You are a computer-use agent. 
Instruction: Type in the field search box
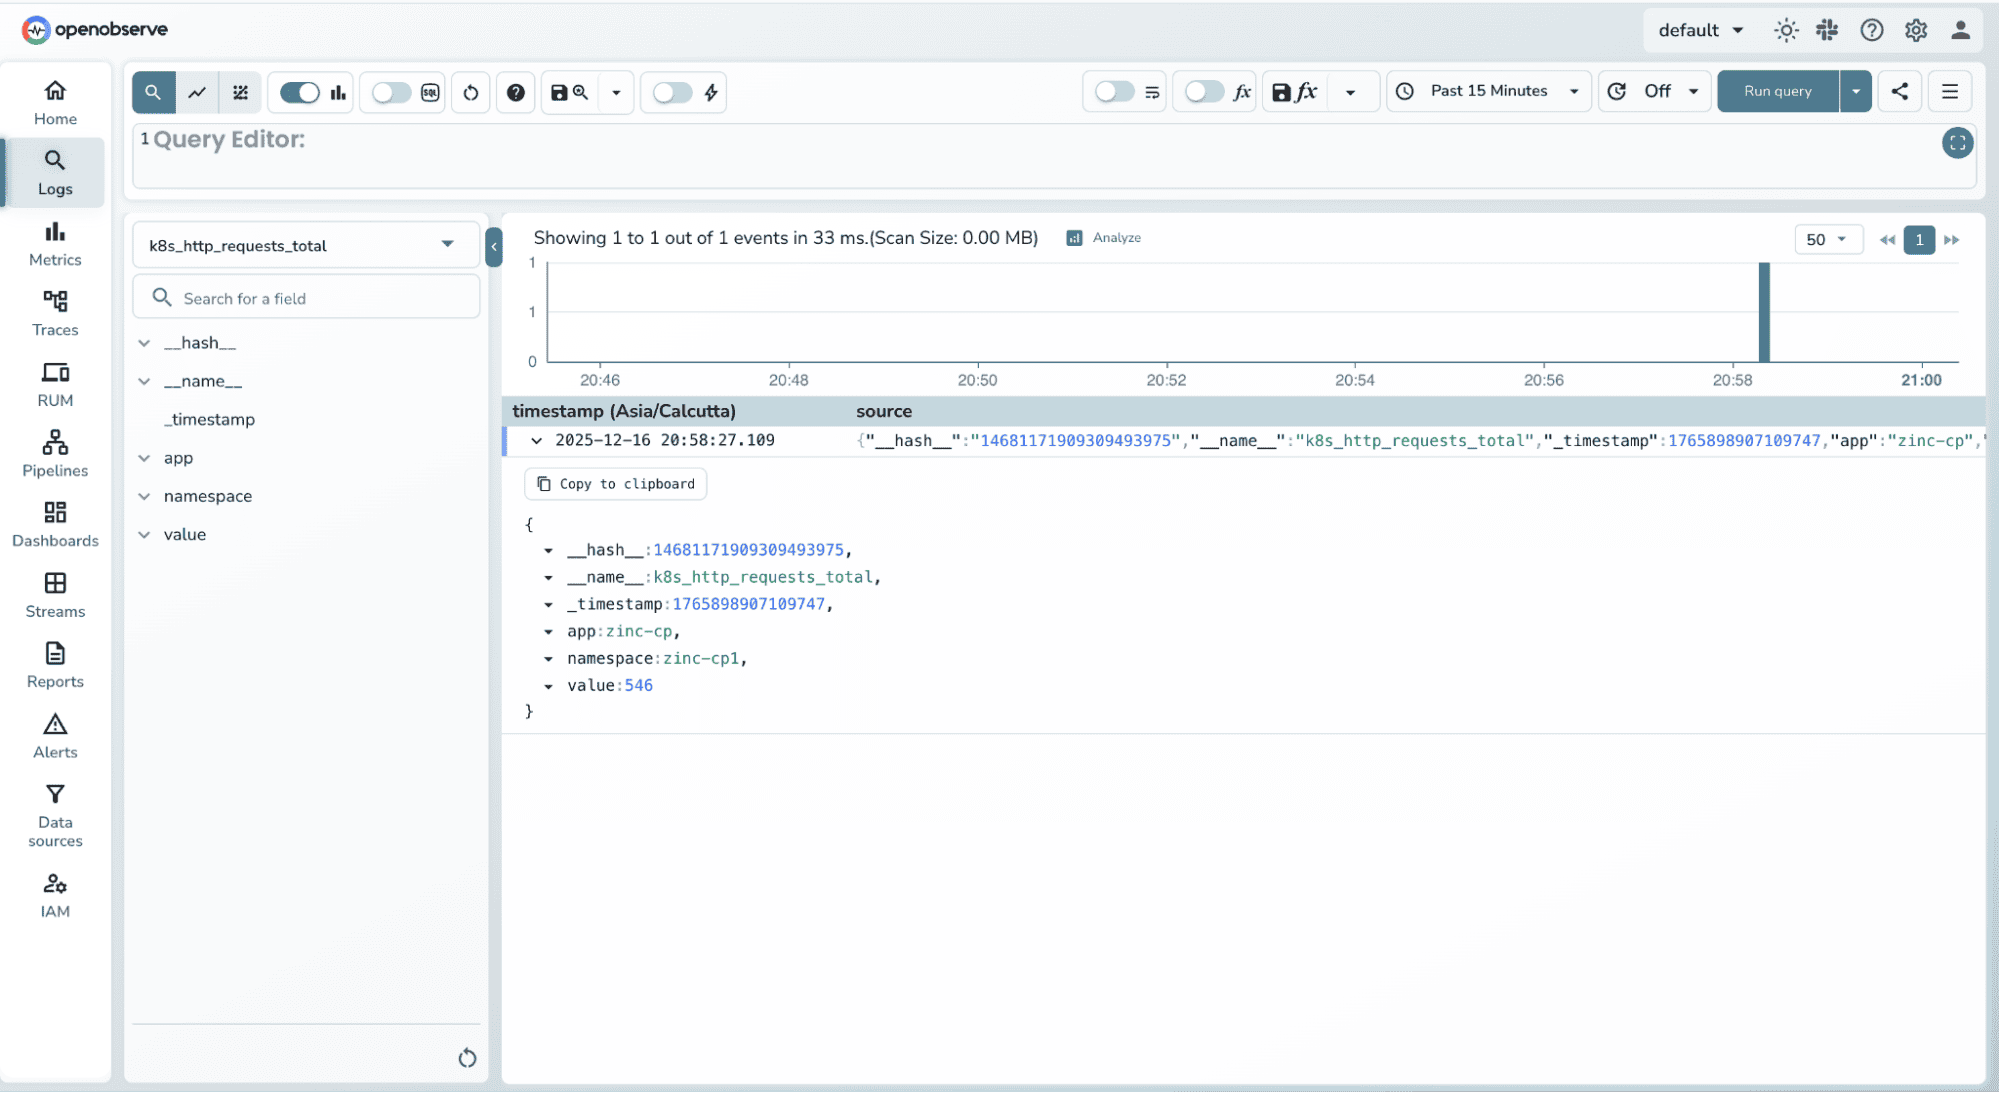point(306,297)
